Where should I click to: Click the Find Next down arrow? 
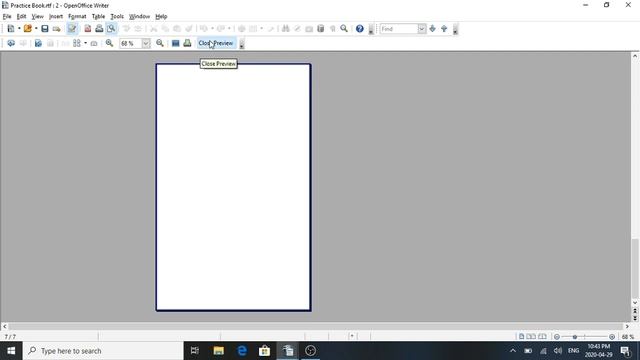433,29
